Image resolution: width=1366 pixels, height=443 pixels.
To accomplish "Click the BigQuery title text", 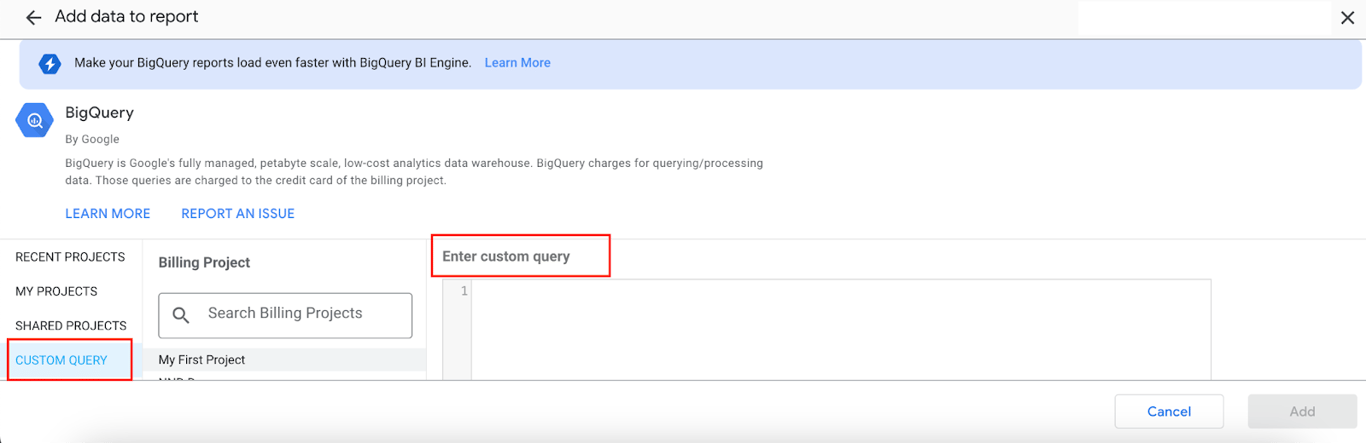I will click(99, 112).
